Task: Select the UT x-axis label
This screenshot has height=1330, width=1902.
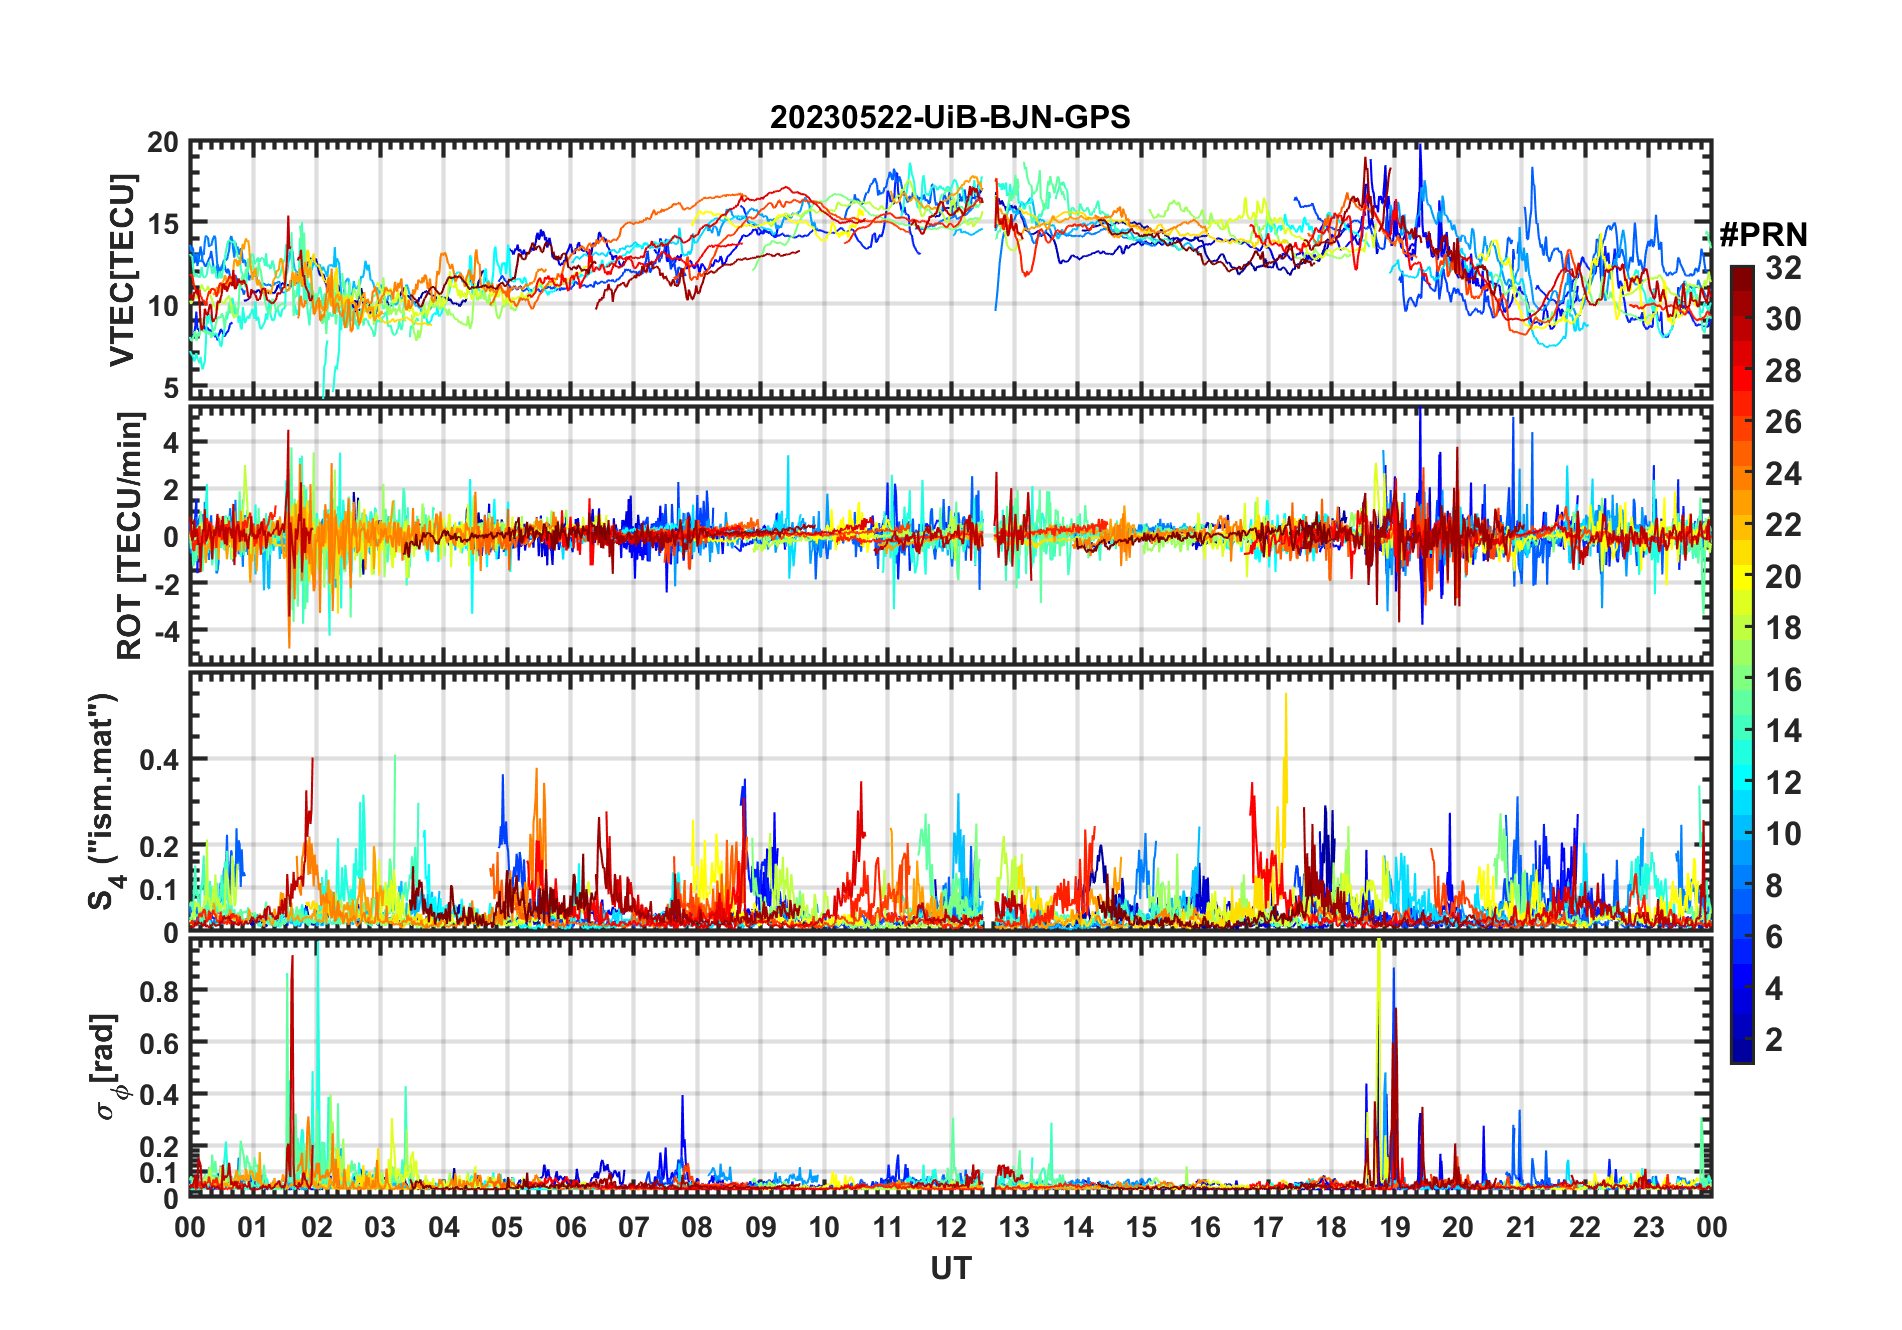Action: tap(950, 1268)
